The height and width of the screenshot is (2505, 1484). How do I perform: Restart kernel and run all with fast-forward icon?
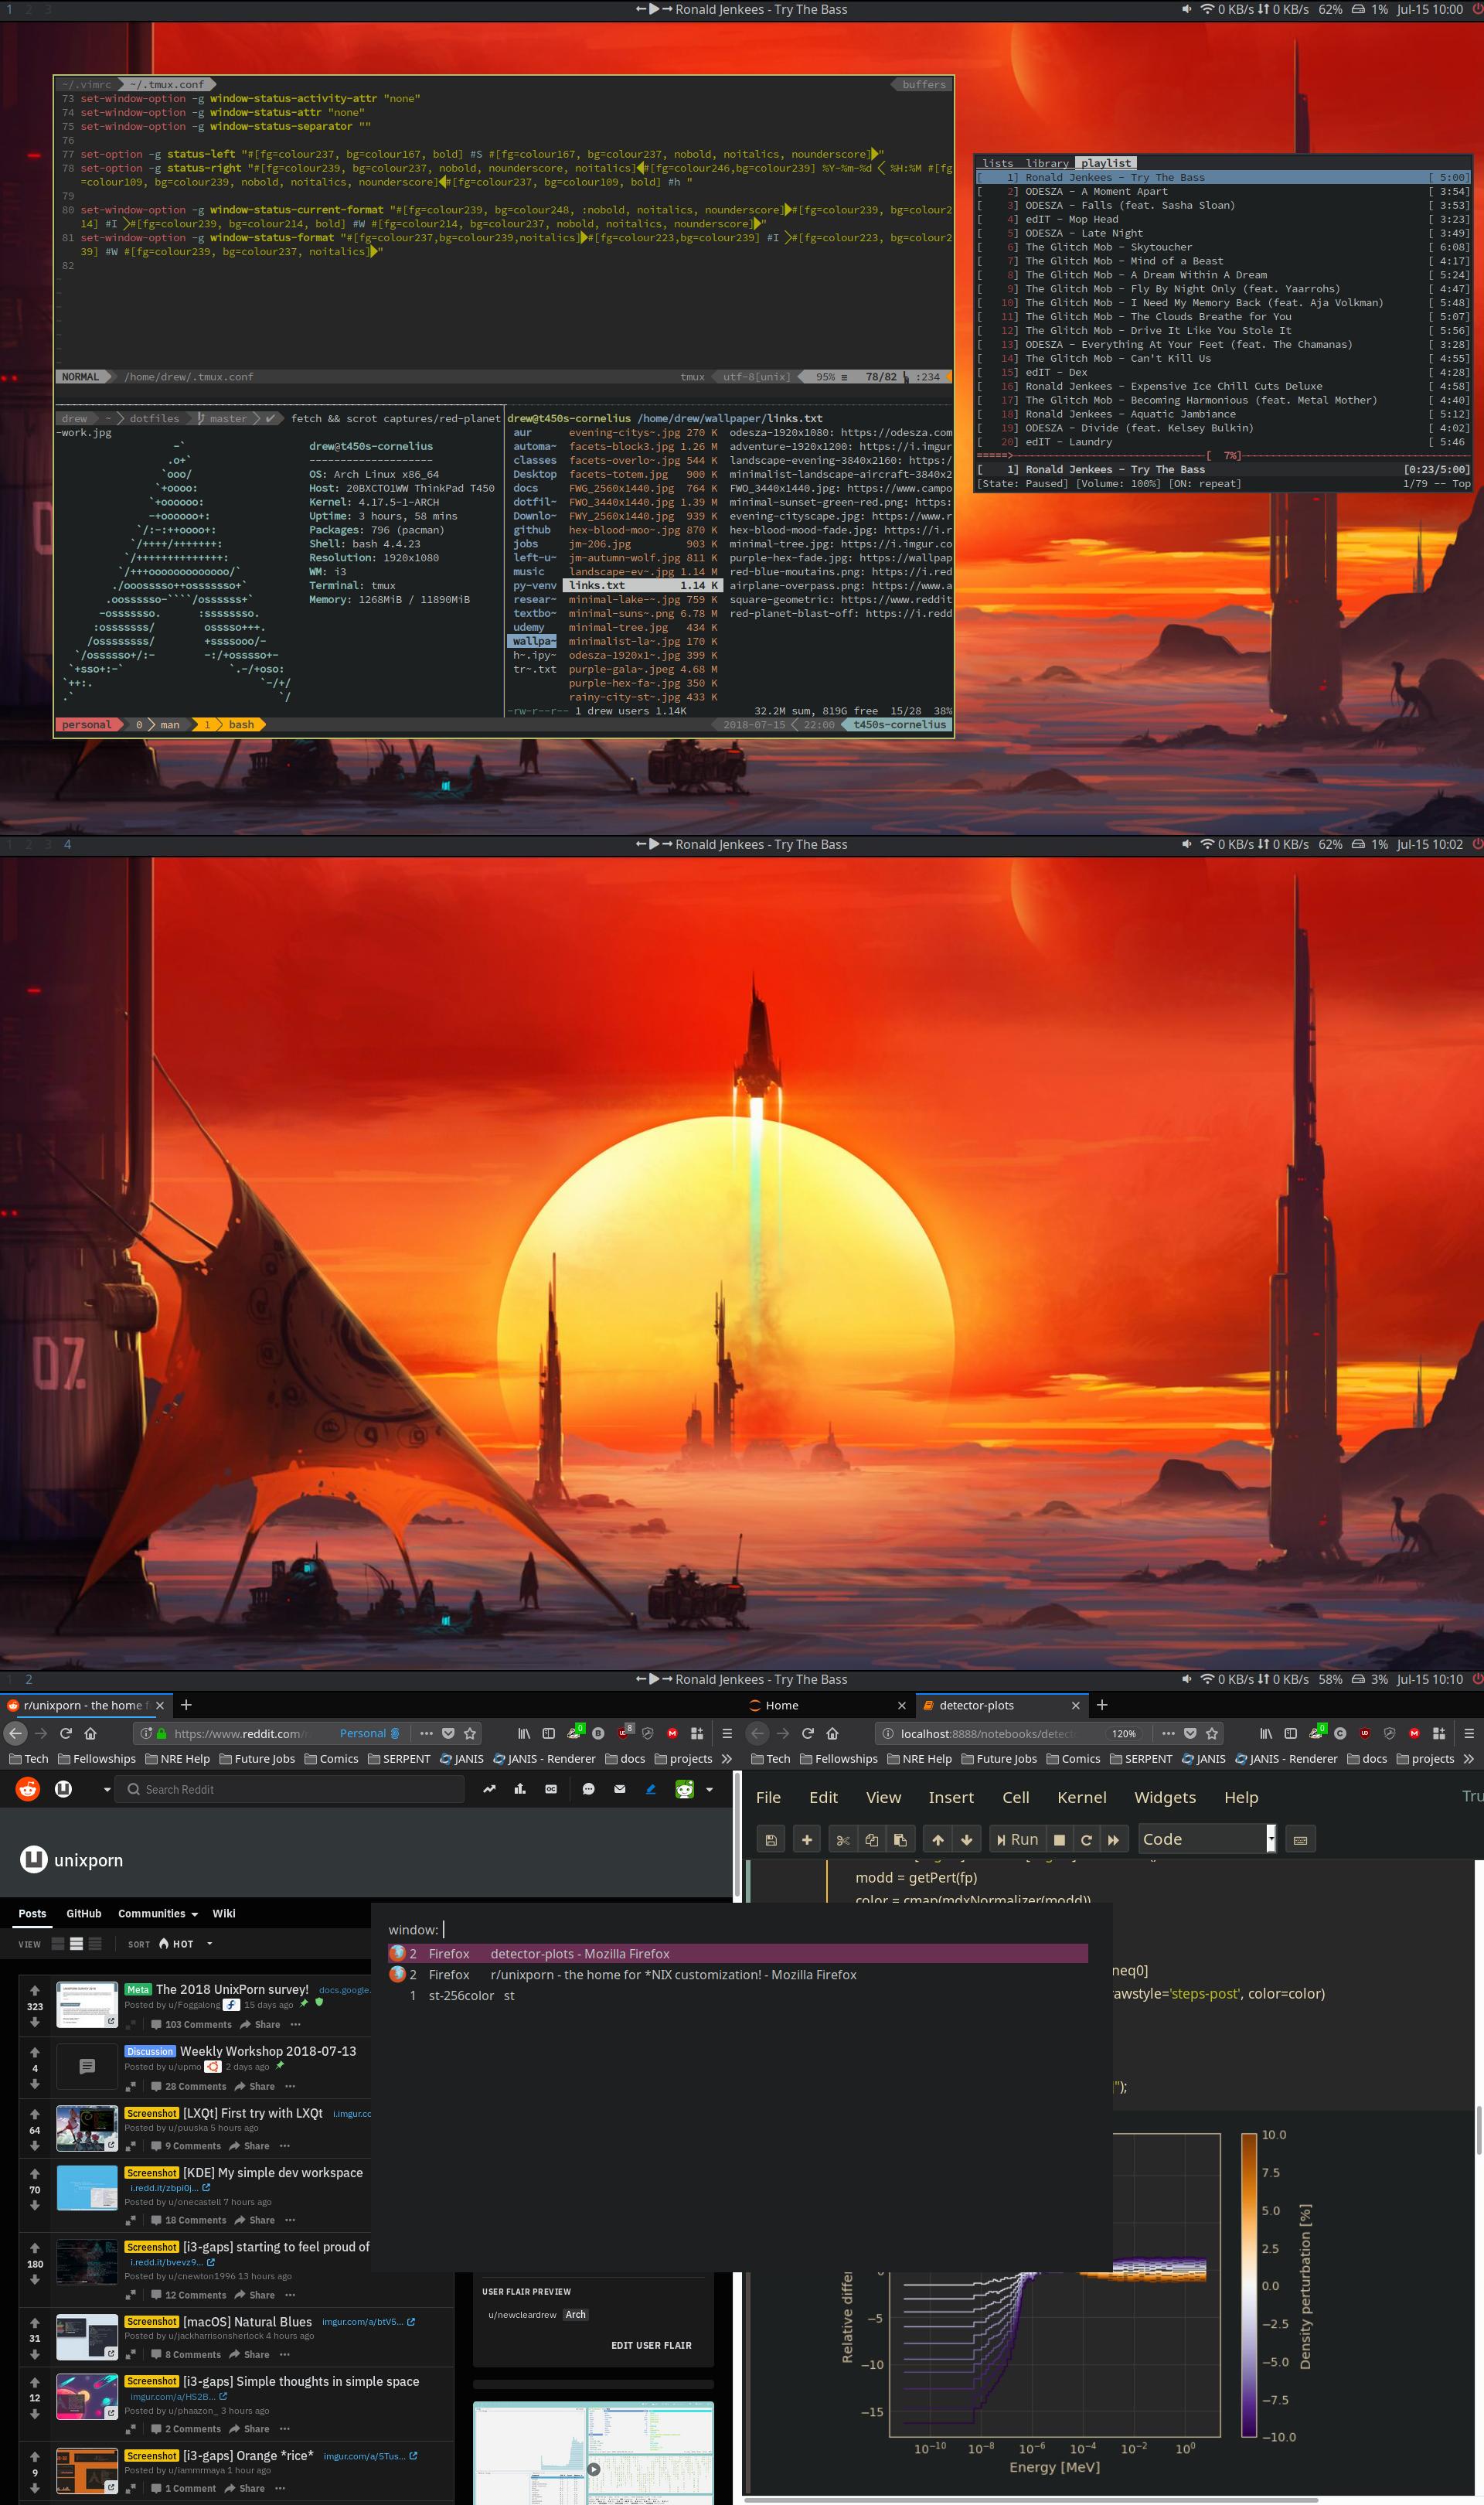tap(1113, 1840)
